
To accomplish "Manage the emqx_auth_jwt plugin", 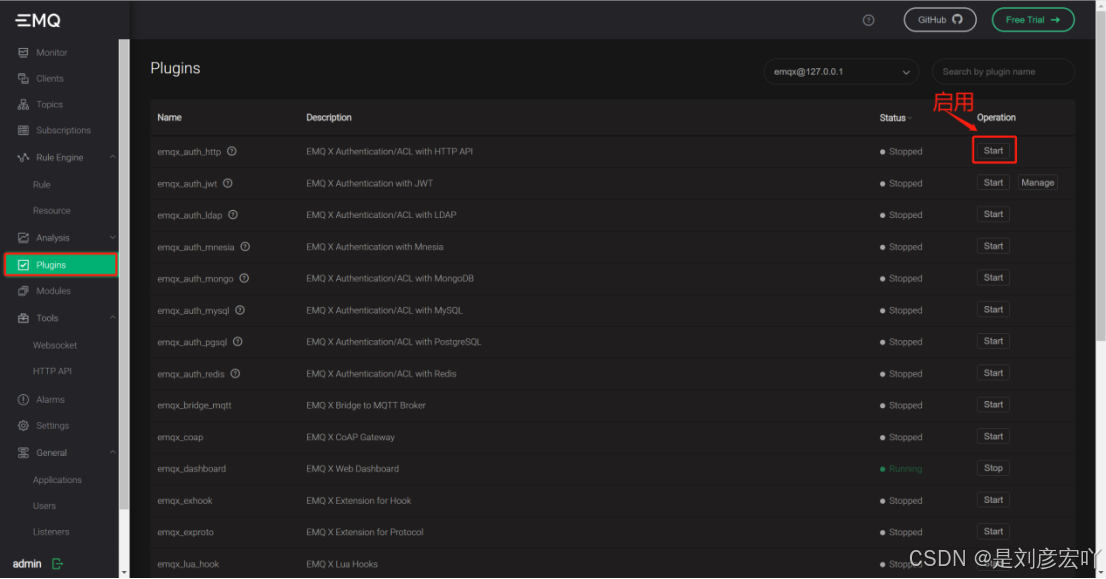I will pyautogui.click(x=1038, y=183).
